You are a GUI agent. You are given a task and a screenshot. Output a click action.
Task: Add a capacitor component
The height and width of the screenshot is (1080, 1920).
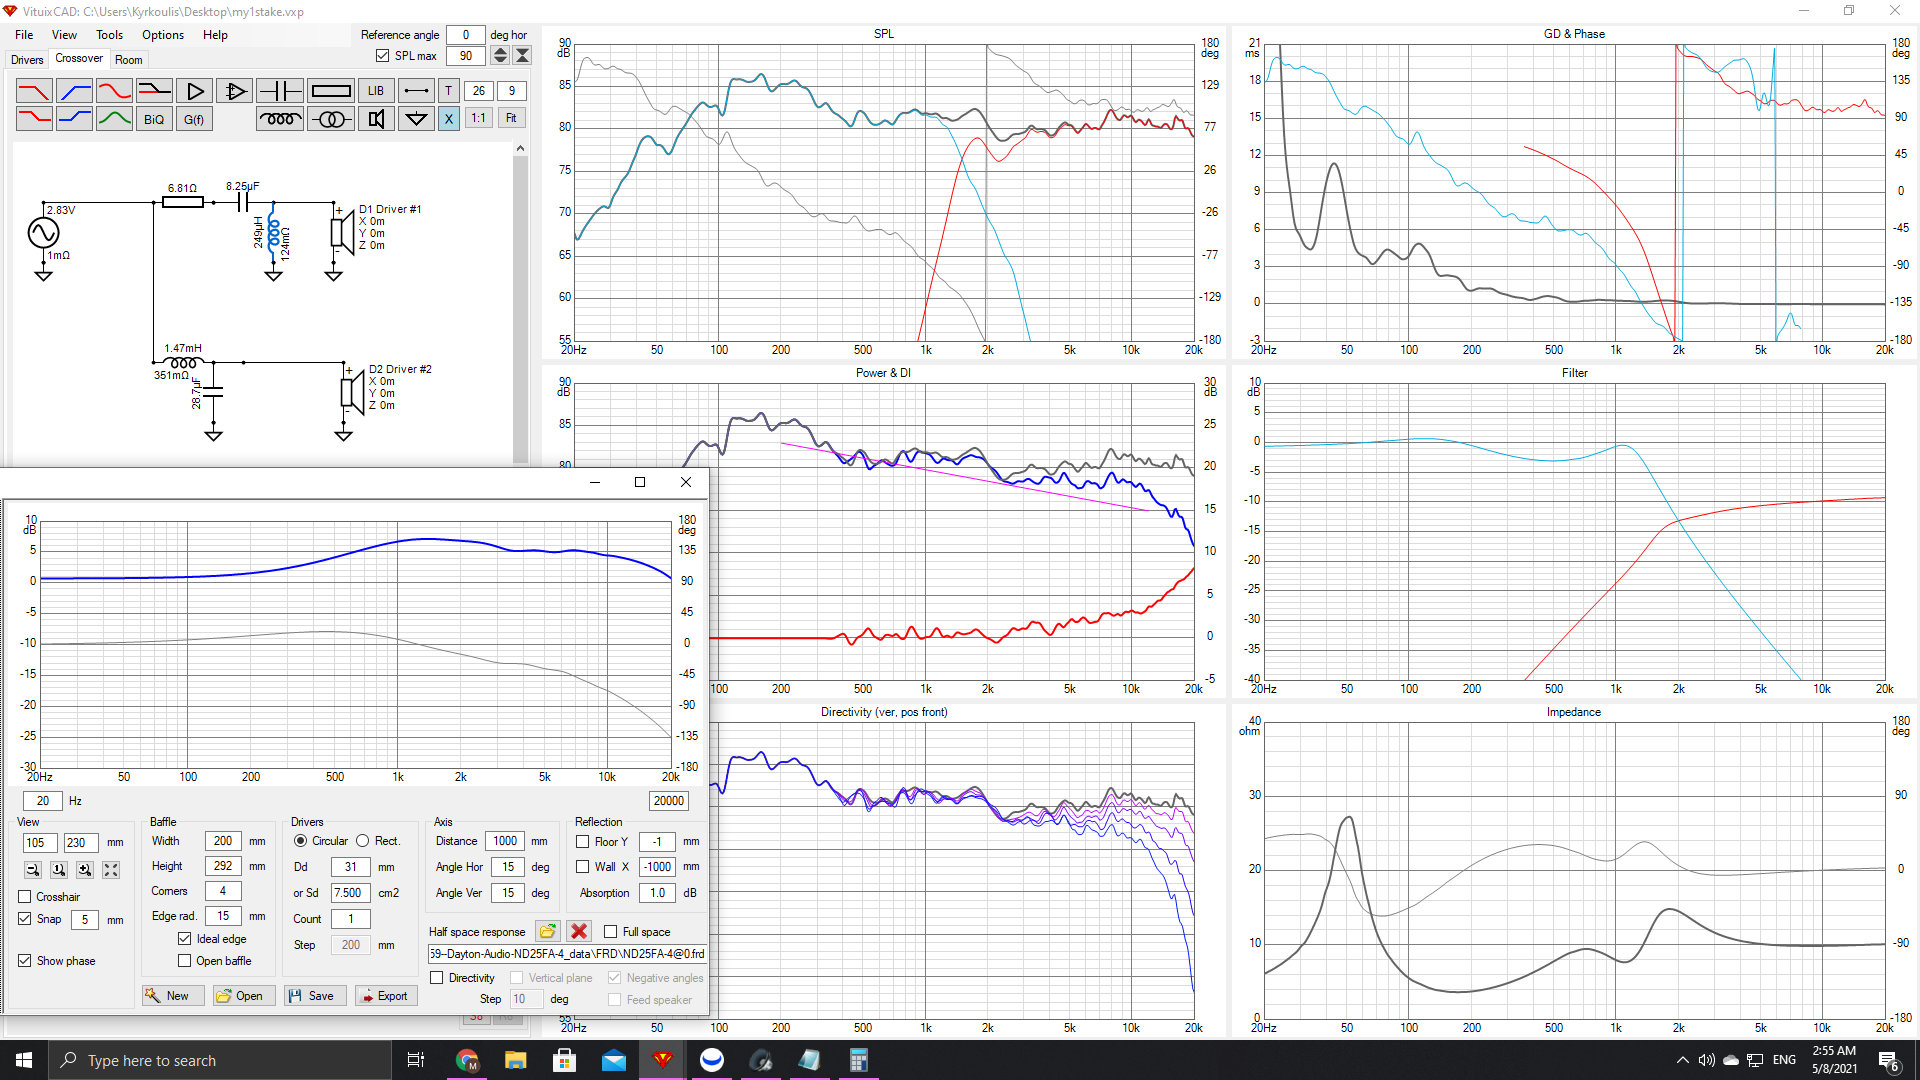(x=279, y=91)
